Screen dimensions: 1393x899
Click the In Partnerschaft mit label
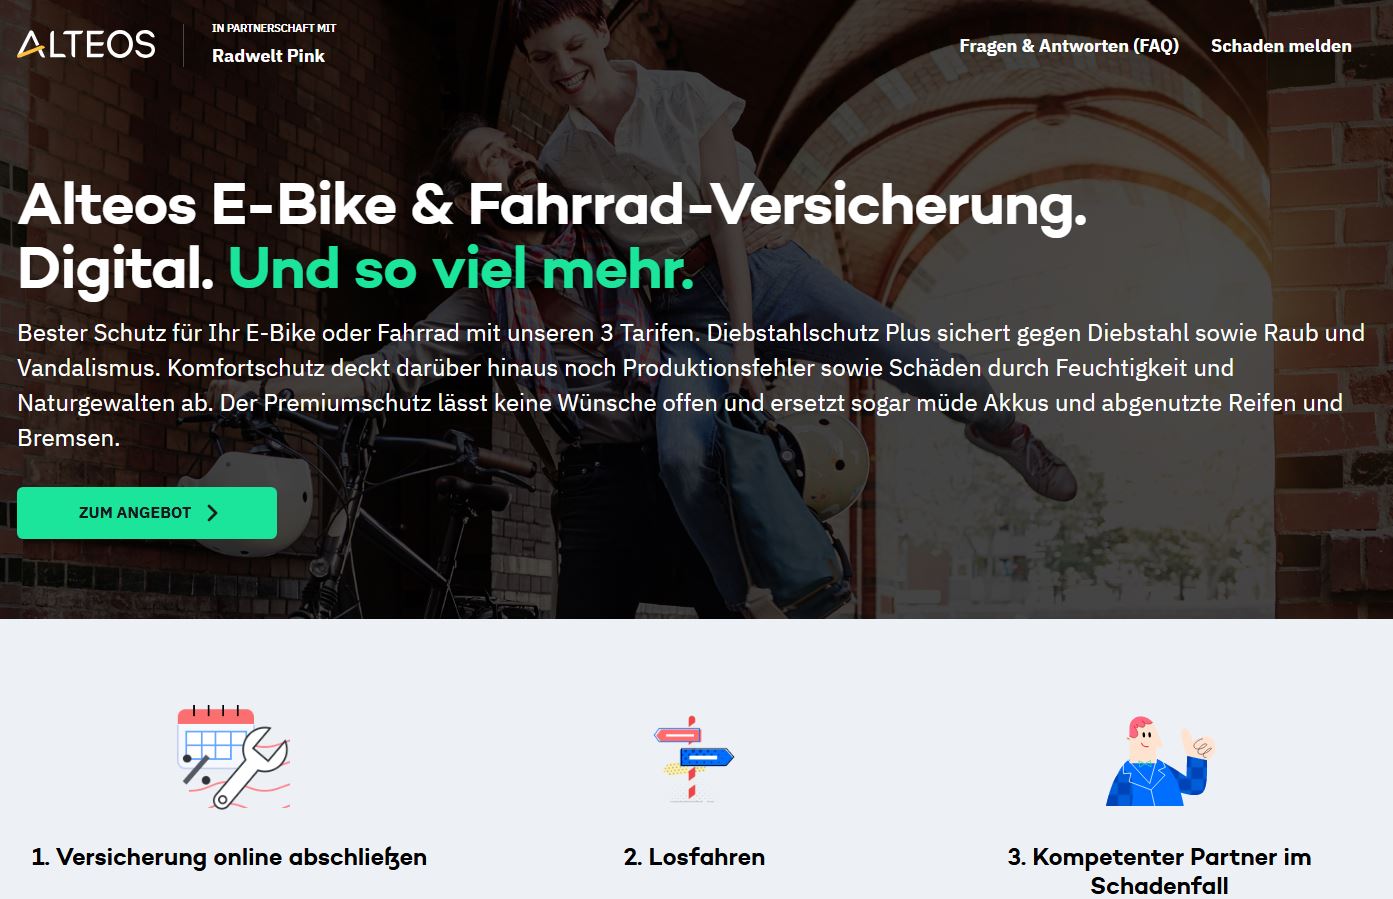click(x=274, y=28)
